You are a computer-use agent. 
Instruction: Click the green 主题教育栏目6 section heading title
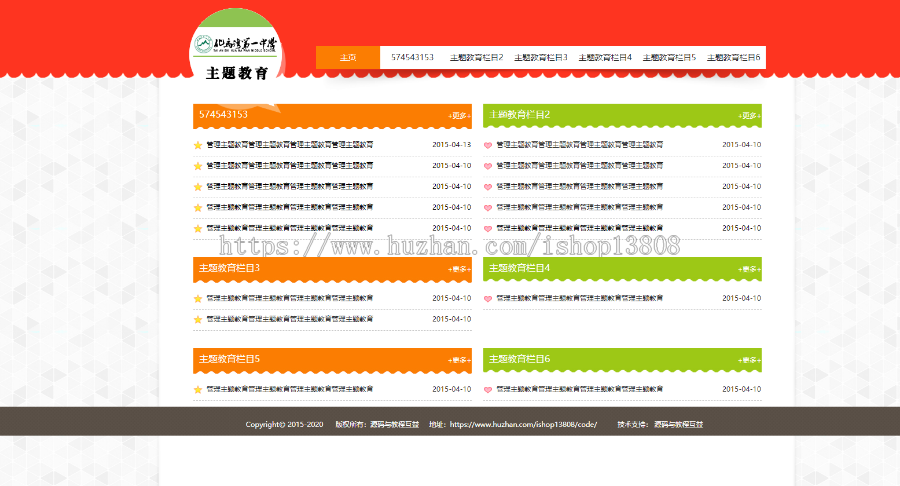point(519,359)
